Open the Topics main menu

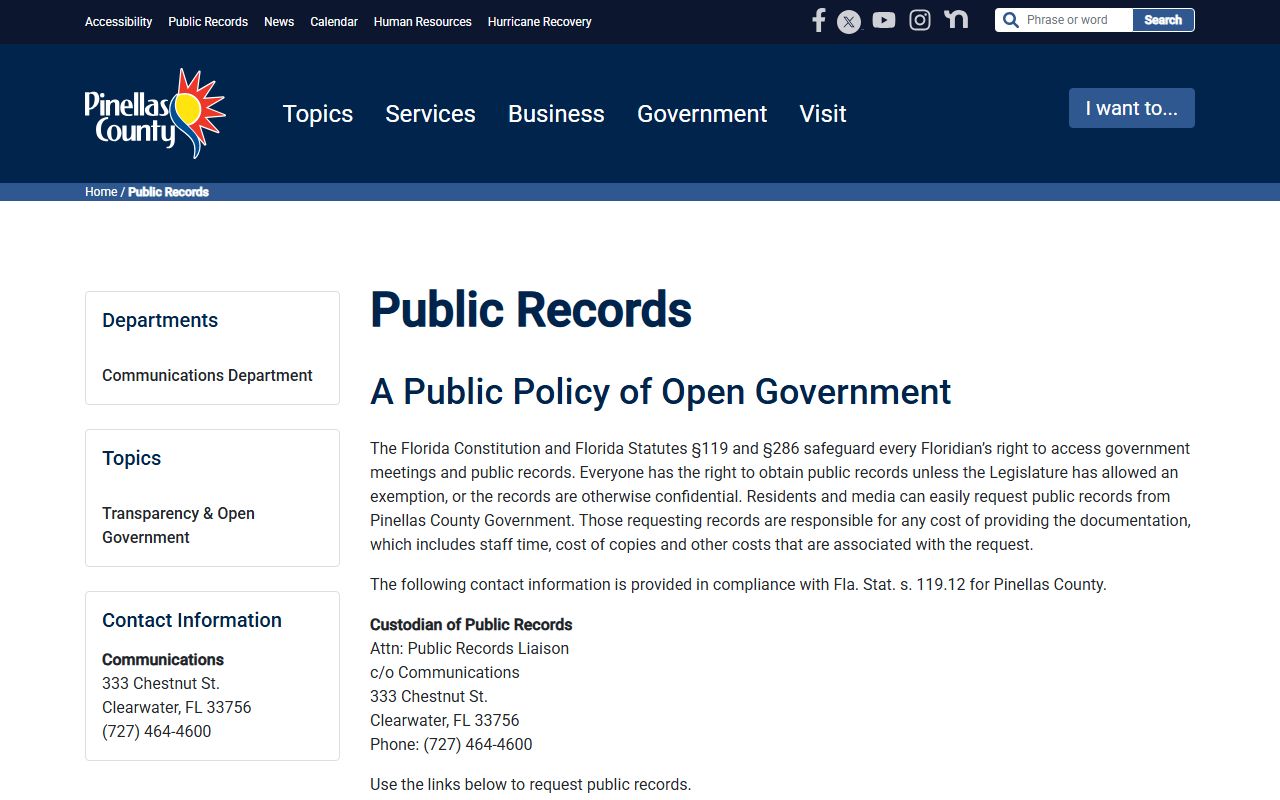pos(318,114)
